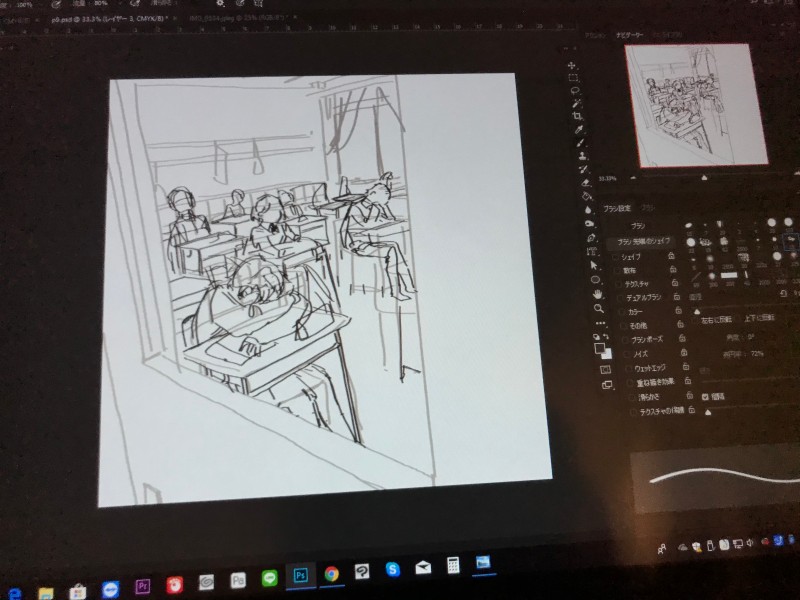Click the Navigator preview thumbnail
Image resolution: width=800 pixels, height=600 pixels.
tap(696, 106)
